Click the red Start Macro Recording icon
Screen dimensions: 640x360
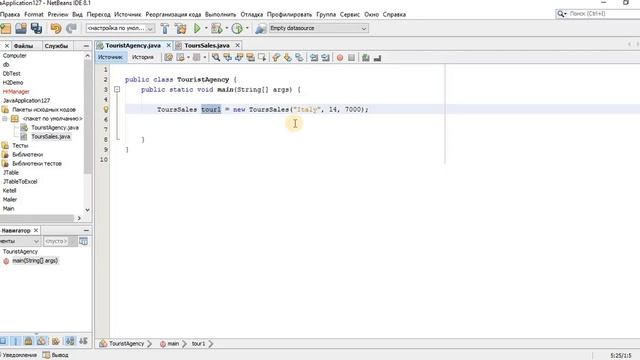pyautogui.click(x=340, y=58)
